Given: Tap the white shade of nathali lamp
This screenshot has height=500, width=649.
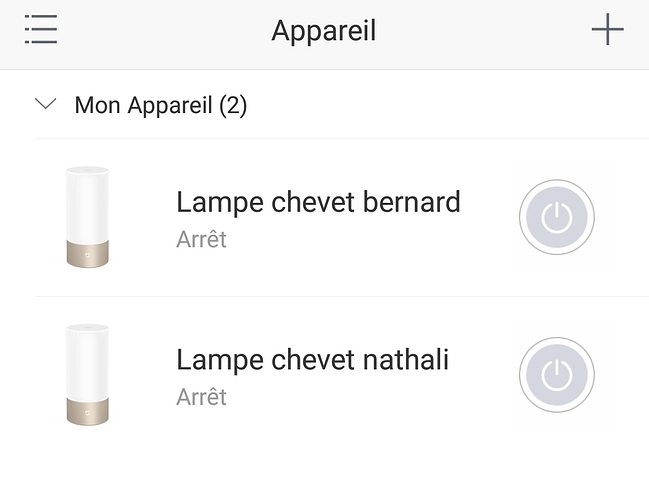Looking at the screenshot, I should click(x=87, y=360).
